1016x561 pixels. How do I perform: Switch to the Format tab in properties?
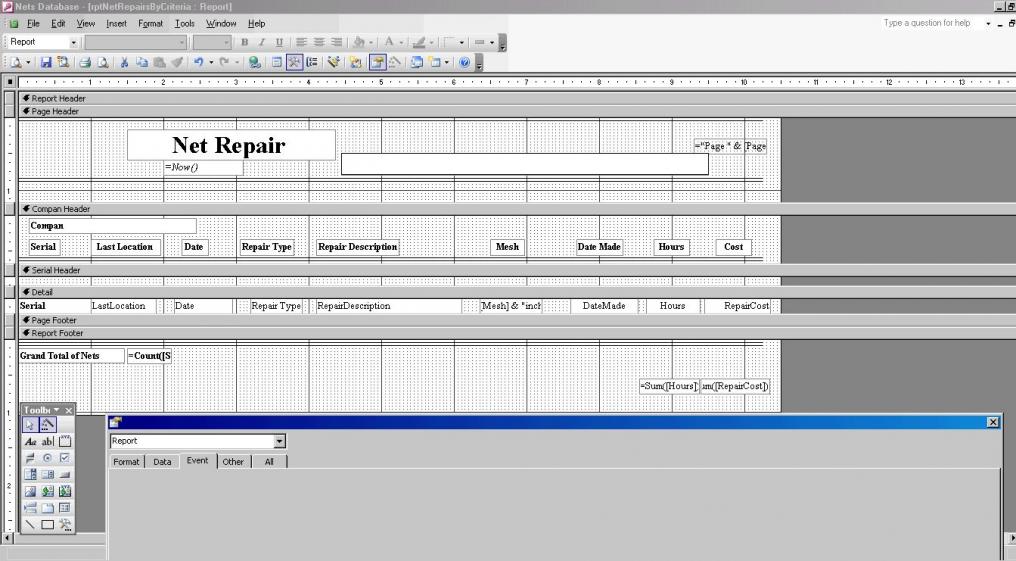(x=126, y=462)
